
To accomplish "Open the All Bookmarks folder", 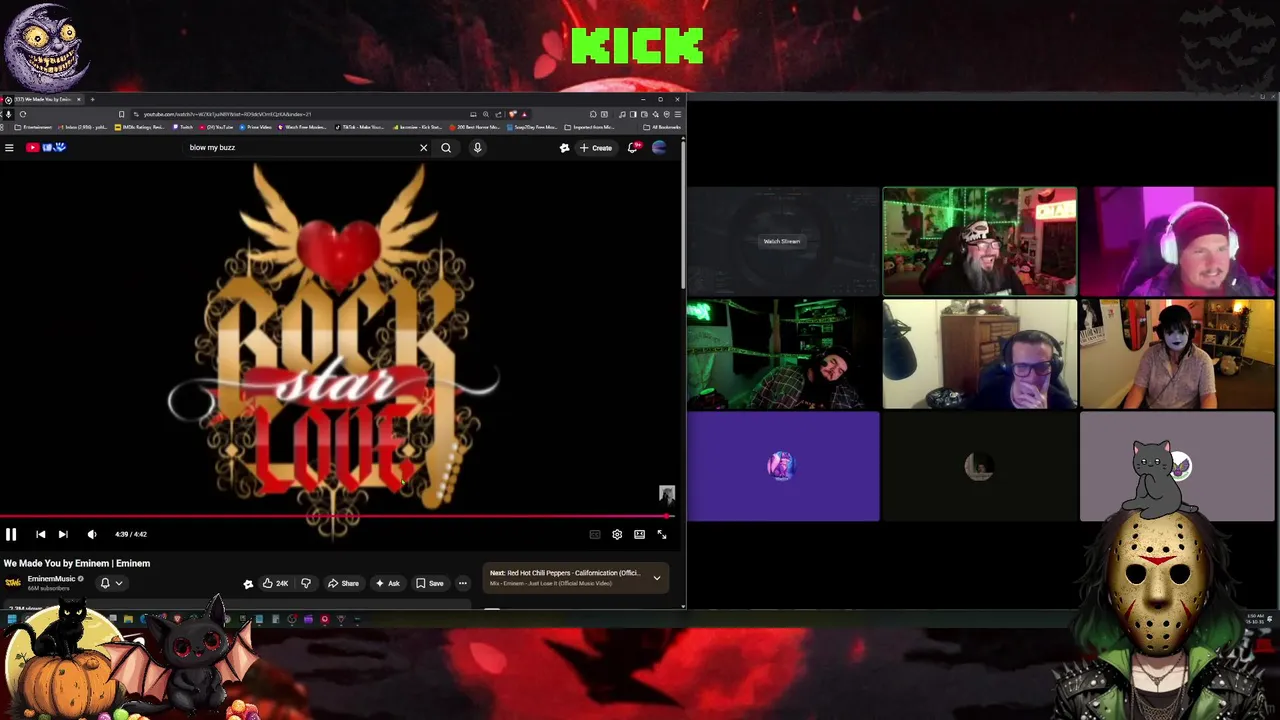I will (x=661, y=127).
